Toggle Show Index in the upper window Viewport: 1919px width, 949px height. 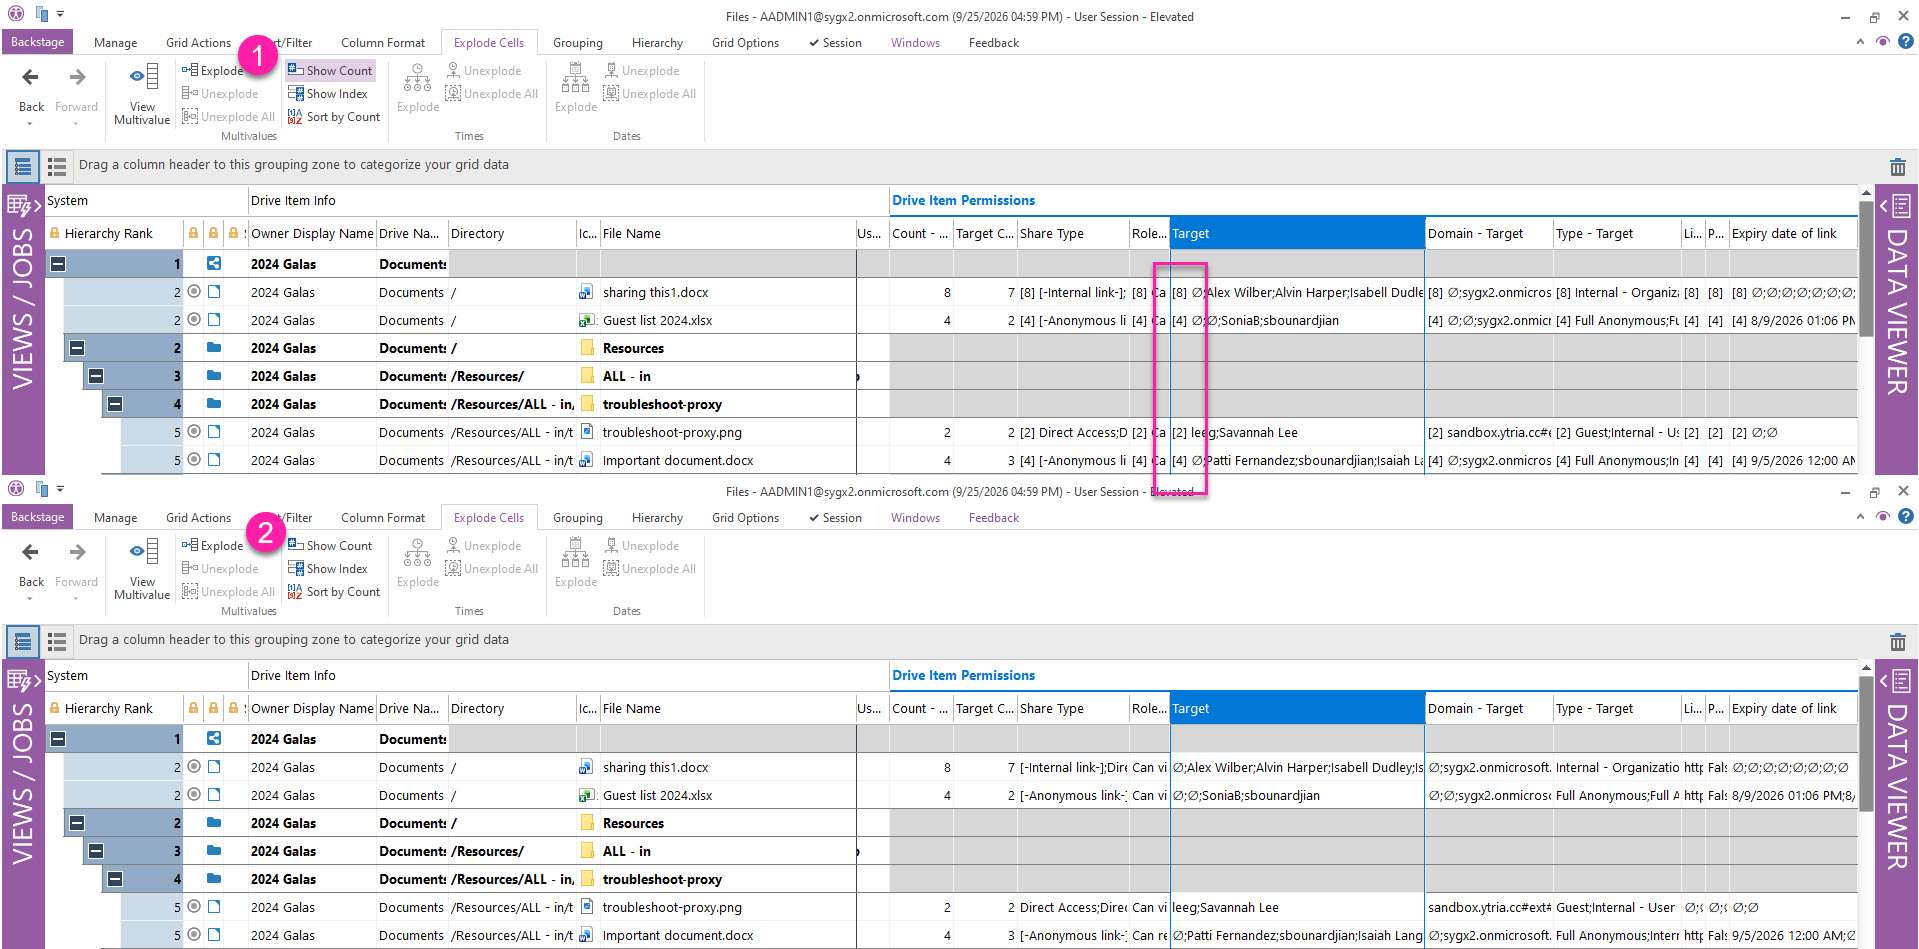(328, 94)
